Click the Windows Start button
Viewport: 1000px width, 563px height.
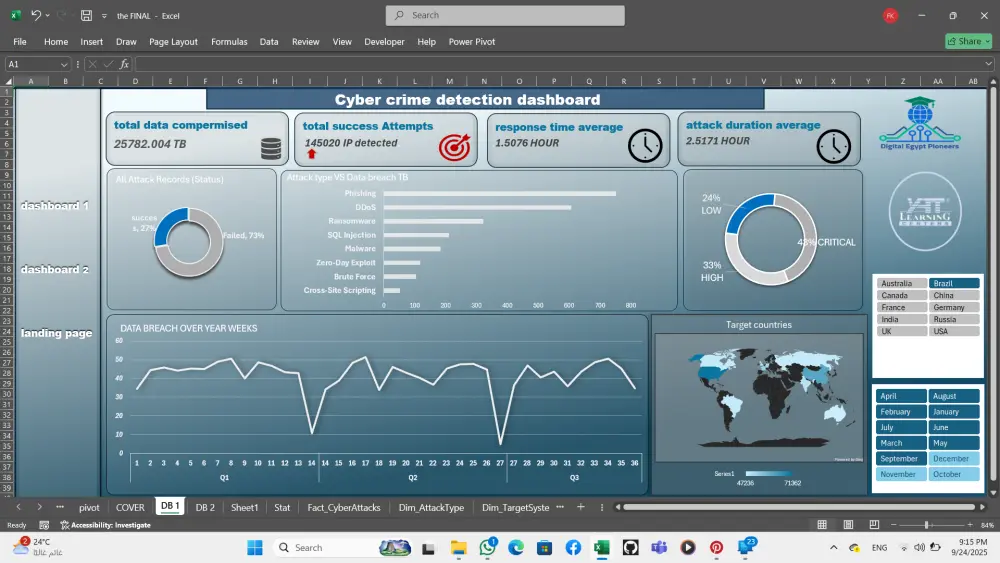254,548
